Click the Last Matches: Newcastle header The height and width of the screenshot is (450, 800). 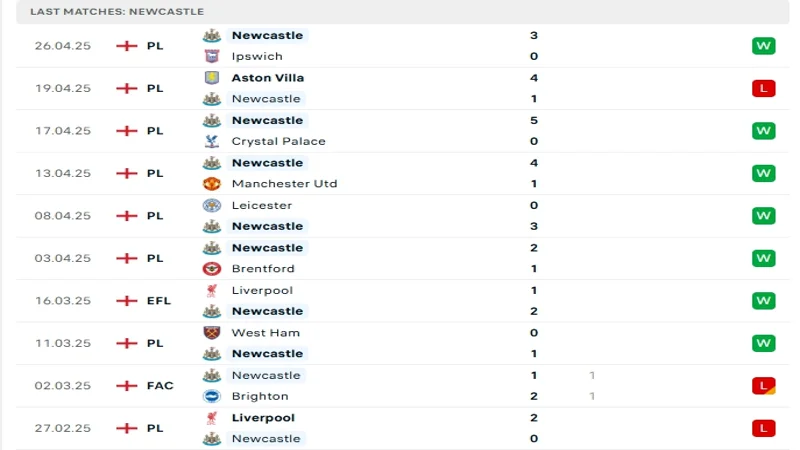coord(117,11)
